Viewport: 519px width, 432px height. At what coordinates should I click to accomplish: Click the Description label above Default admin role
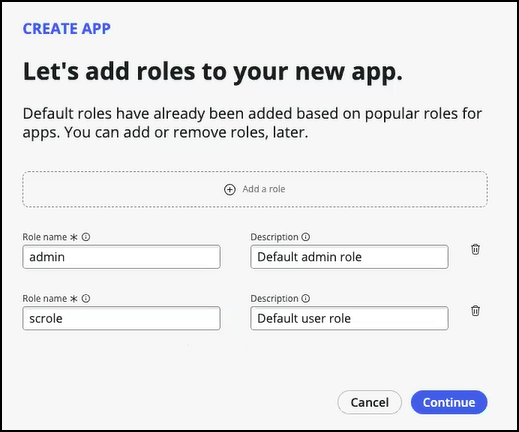[x=274, y=237]
